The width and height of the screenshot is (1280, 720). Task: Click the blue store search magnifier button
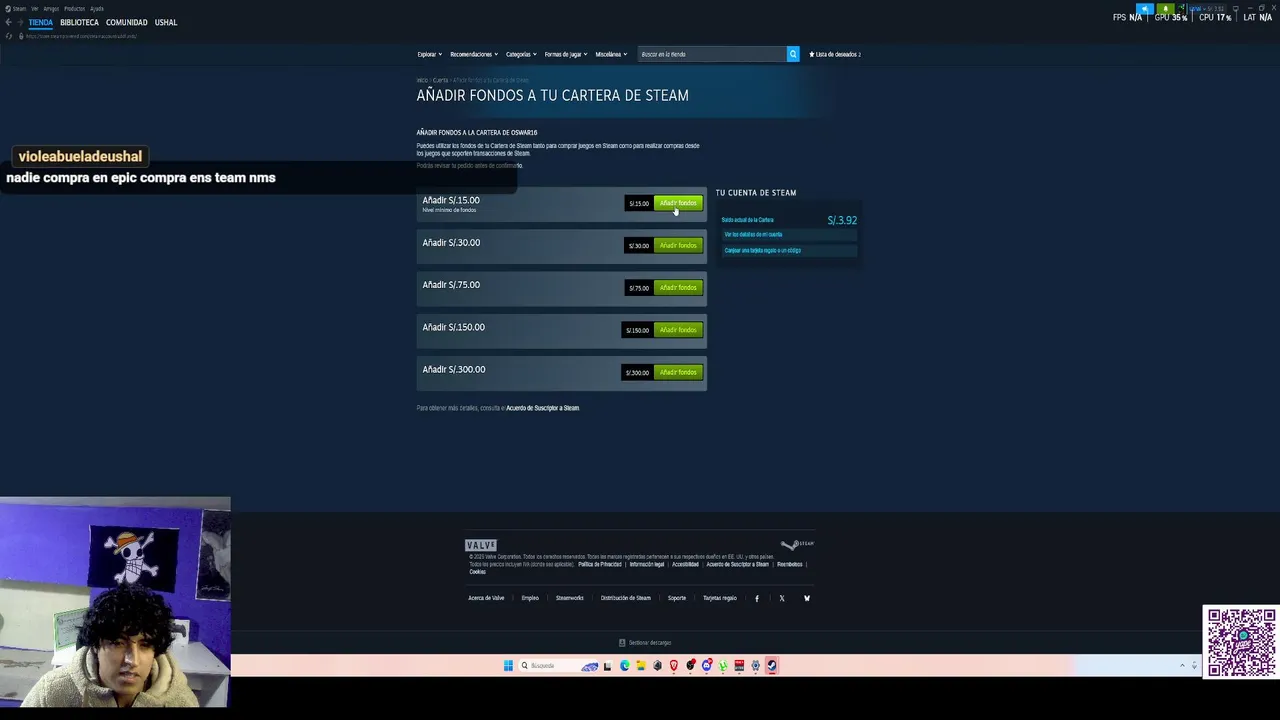pyautogui.click(x=793, y=54)
